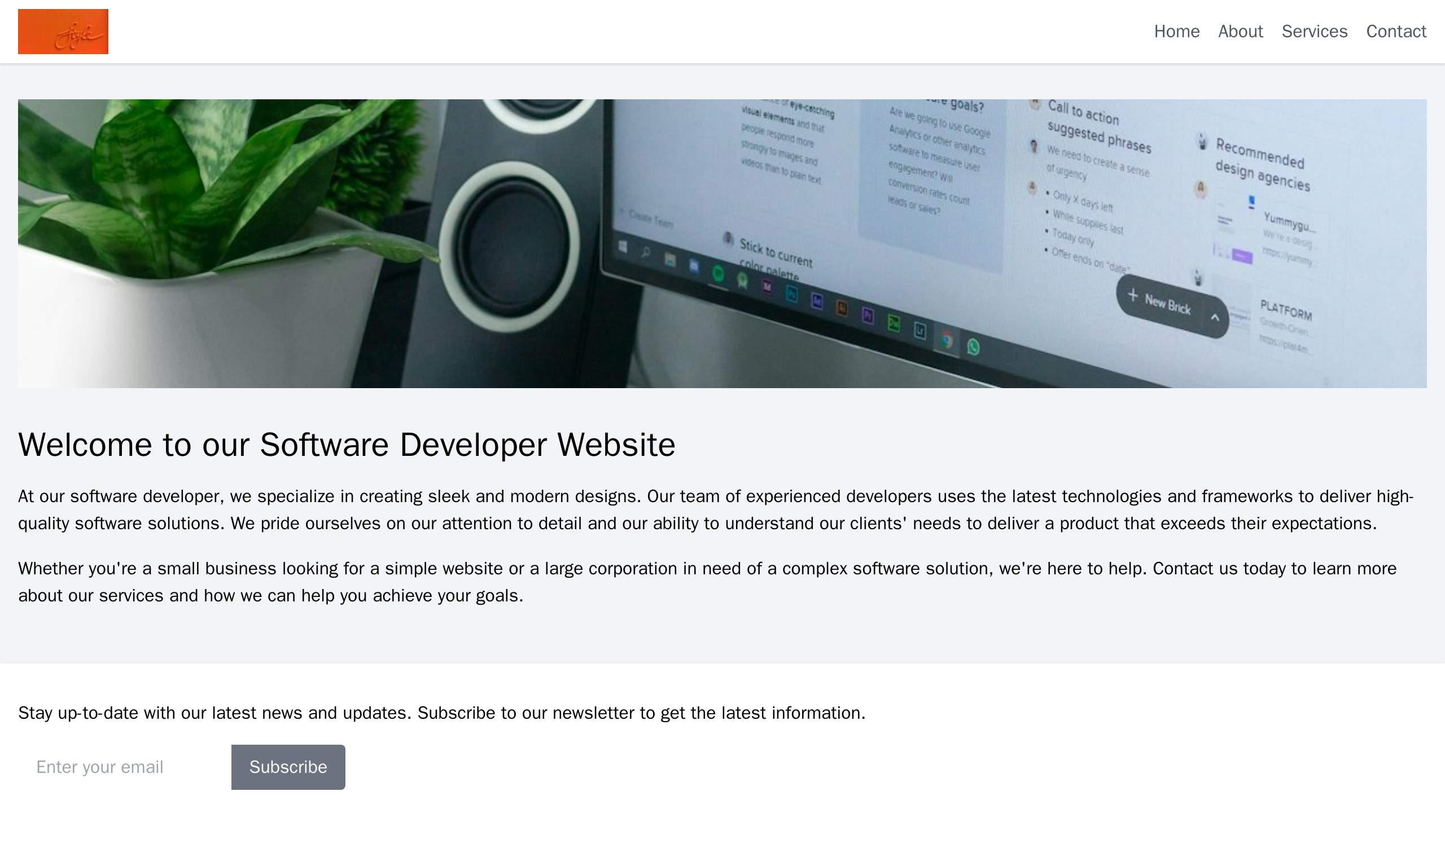The width and height of the screenshot is (1445, 844).
Task: Click the stay up-to-date newsletter message
Action: tap(442, 714)
